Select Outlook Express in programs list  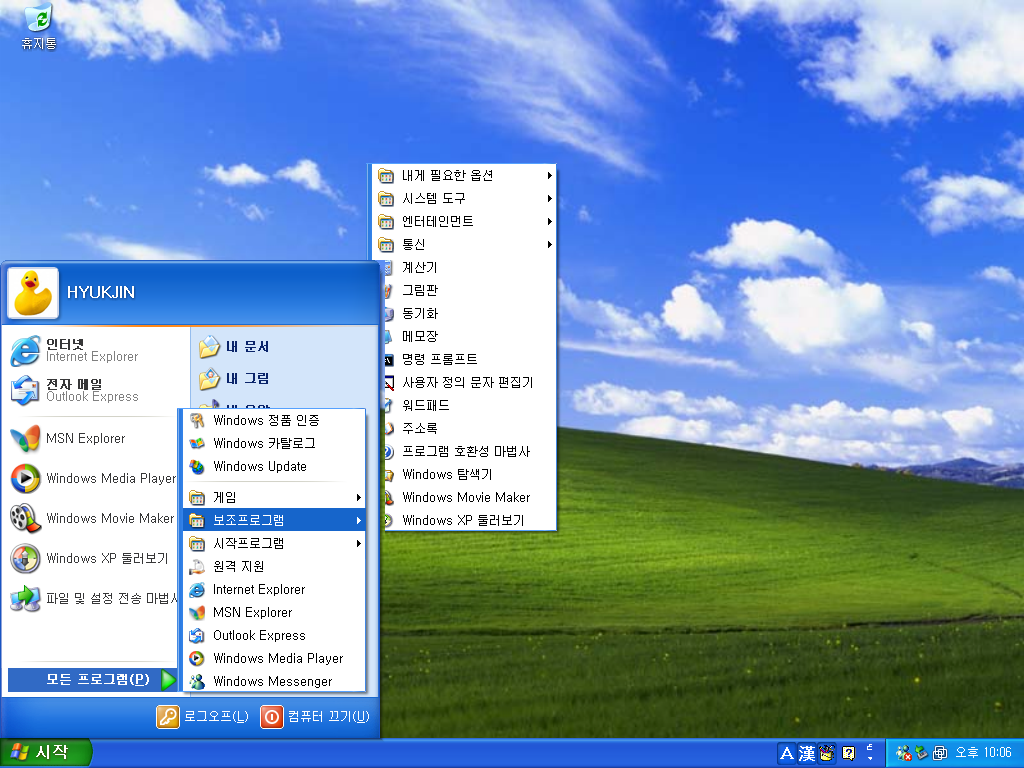(274, 635)
